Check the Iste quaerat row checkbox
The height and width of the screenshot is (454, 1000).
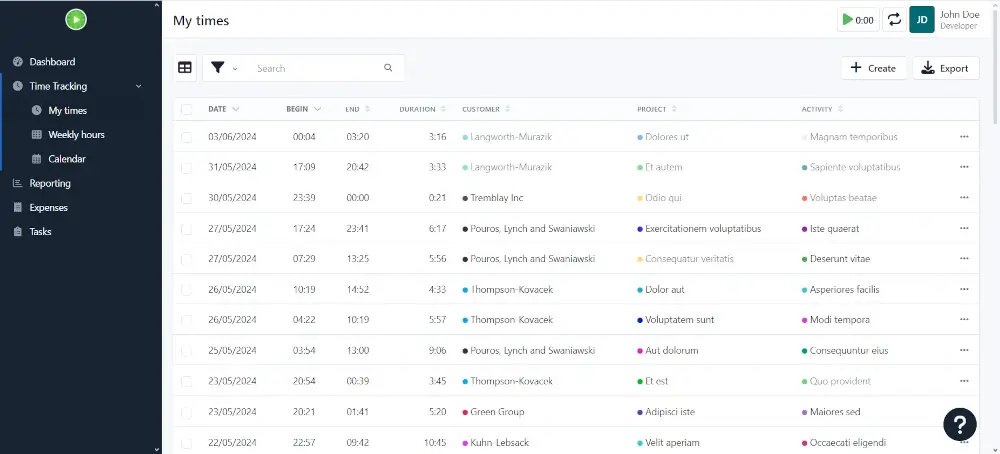(x=186, y=229)
